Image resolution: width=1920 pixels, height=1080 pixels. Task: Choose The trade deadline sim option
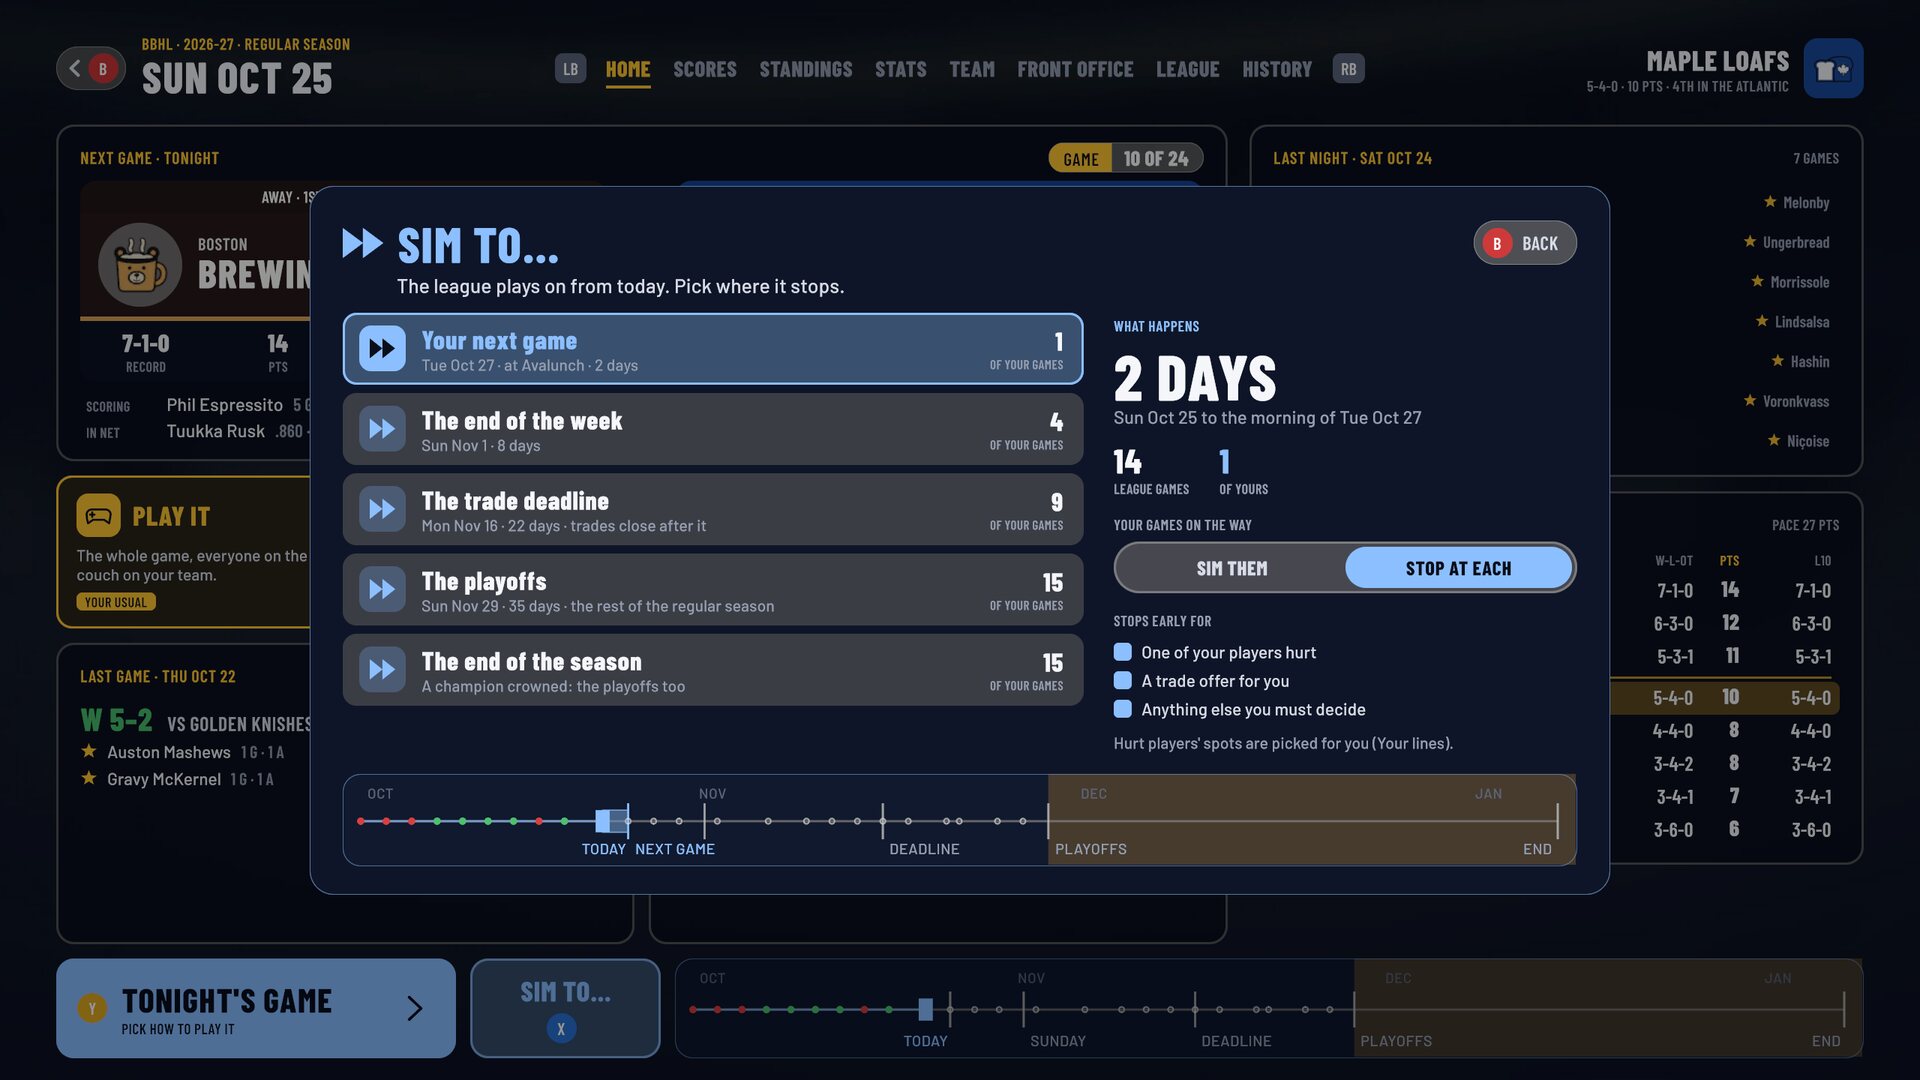pos(713,509)
